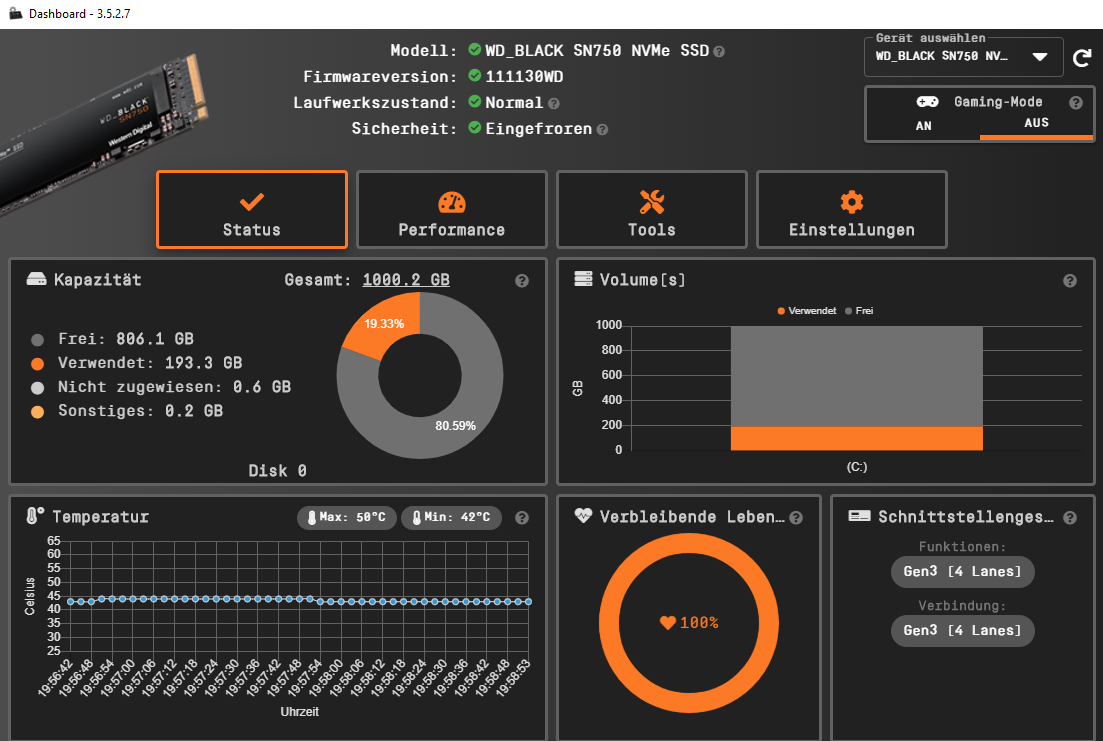This screenshot has height=741, width=1103.
Task: Click the "Frei: 806.1 GB" text
Action: [x=126, y=339]
